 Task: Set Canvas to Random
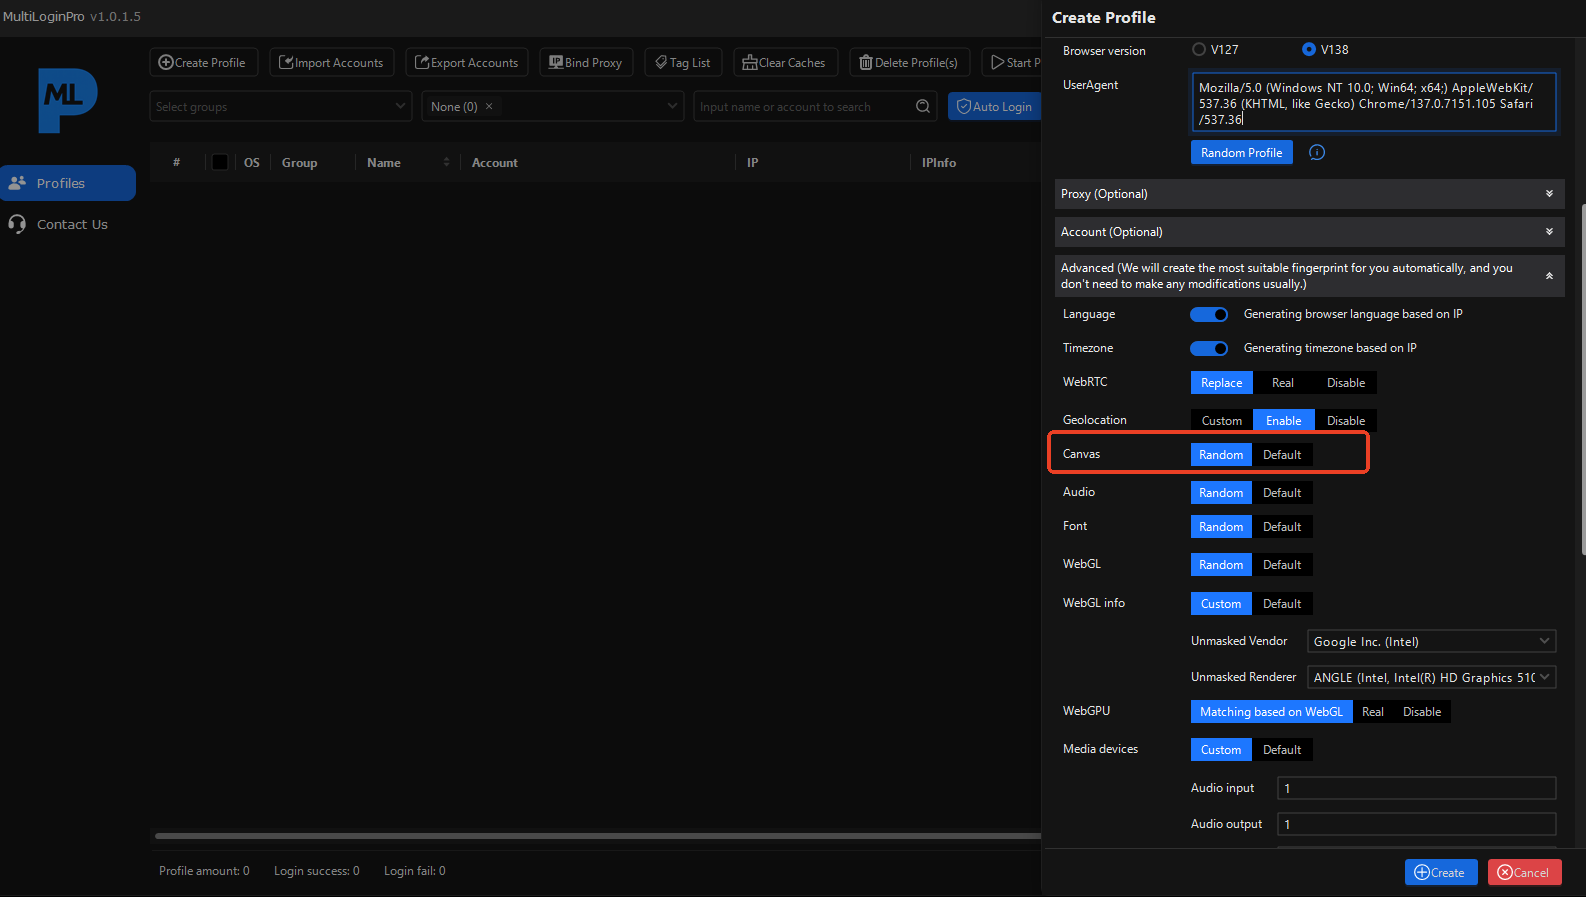point(1221,454)
